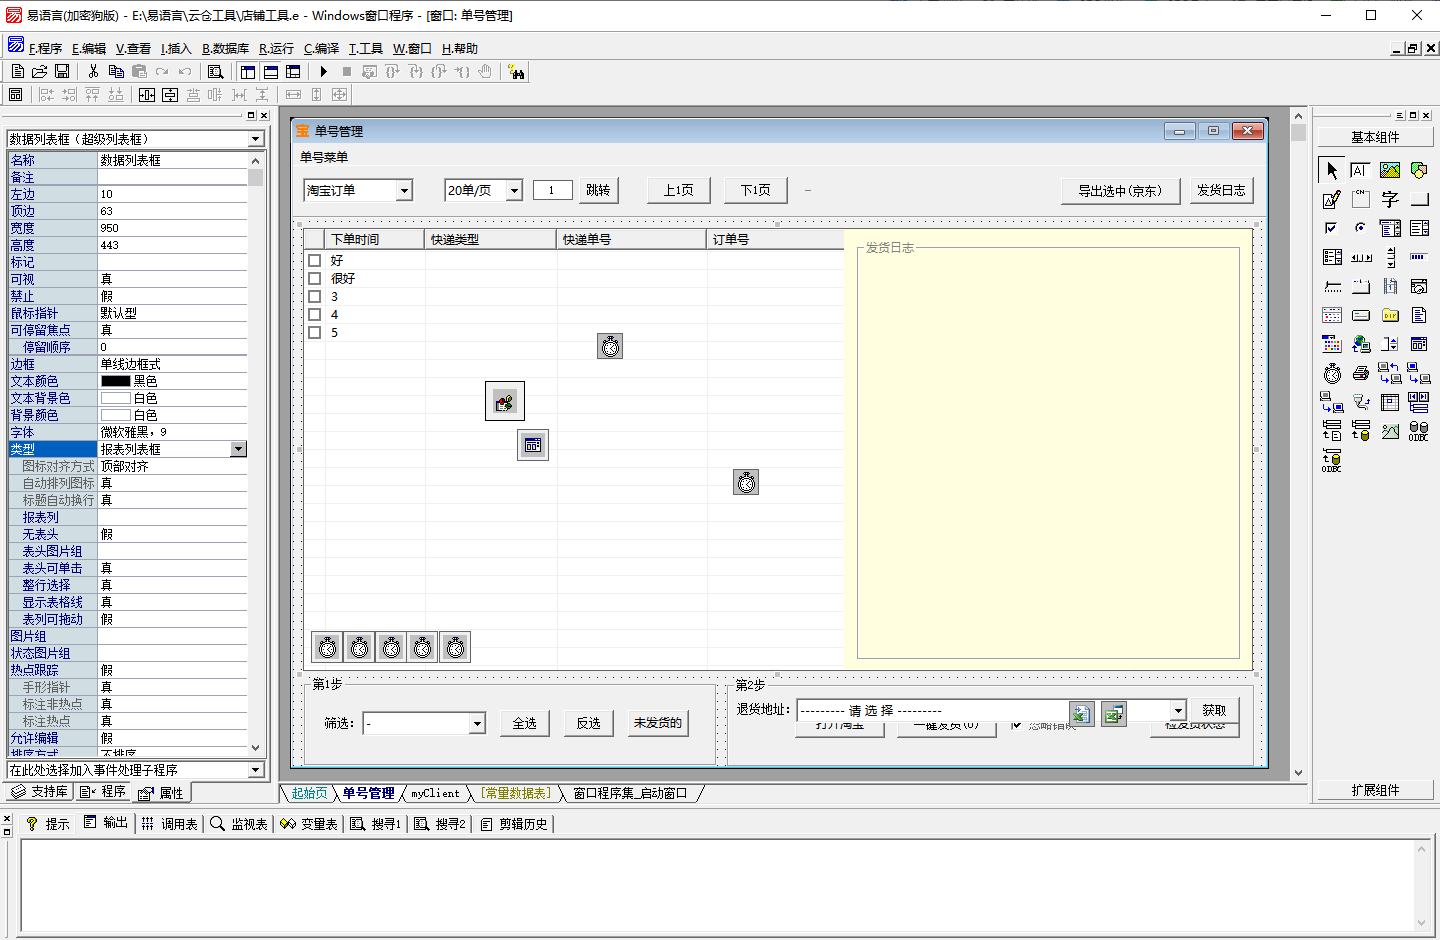Check the checkbox for row '很好'
Image resolution: width=1440 pixels, height=940 pixels.
[x=315, y=279]
